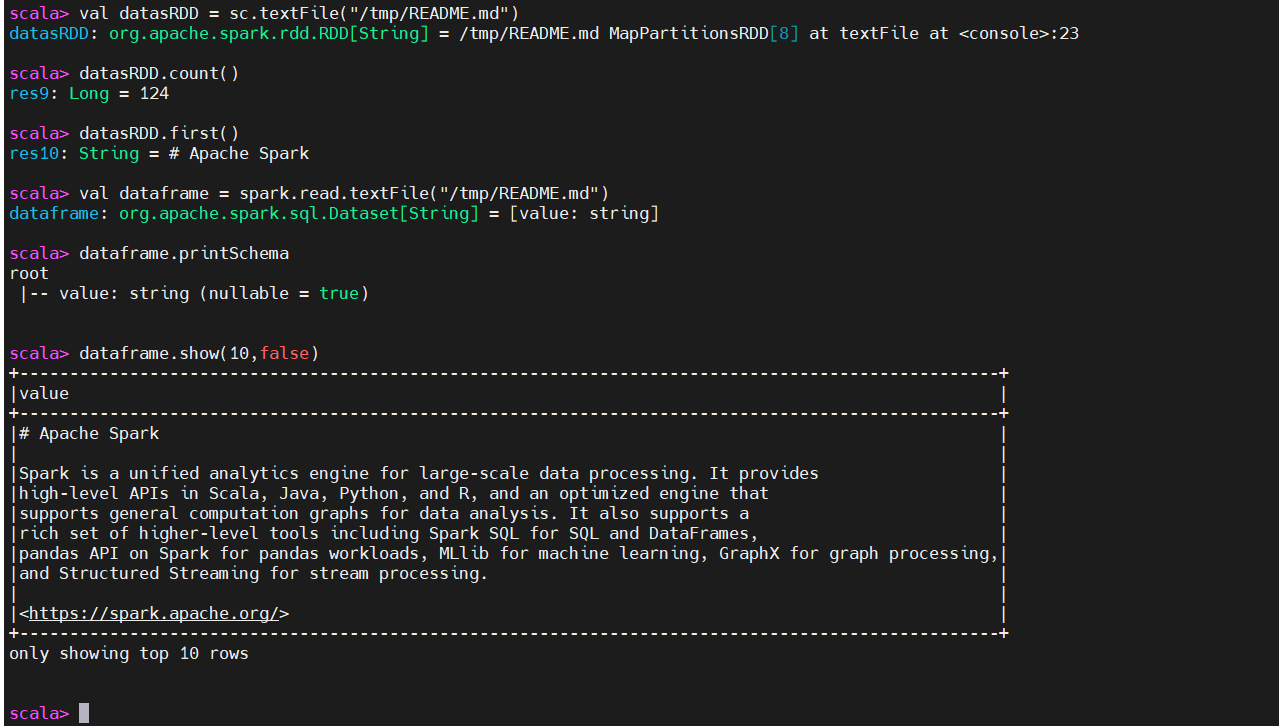Image resolution: width=1279 pixels, height=726 pixels.
Task: Click the blinking cursor at the last prompt
Action: [x=84, y=713]
